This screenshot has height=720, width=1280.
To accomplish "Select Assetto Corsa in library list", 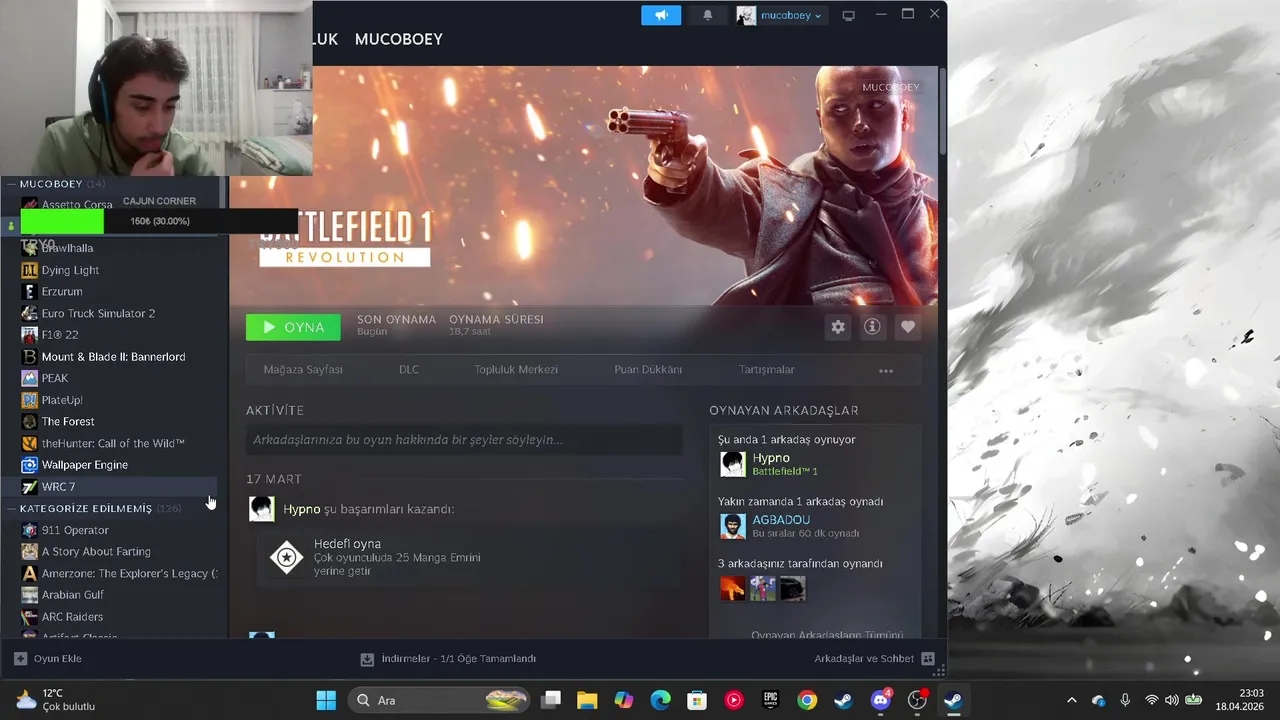I will tap(77, 205).
